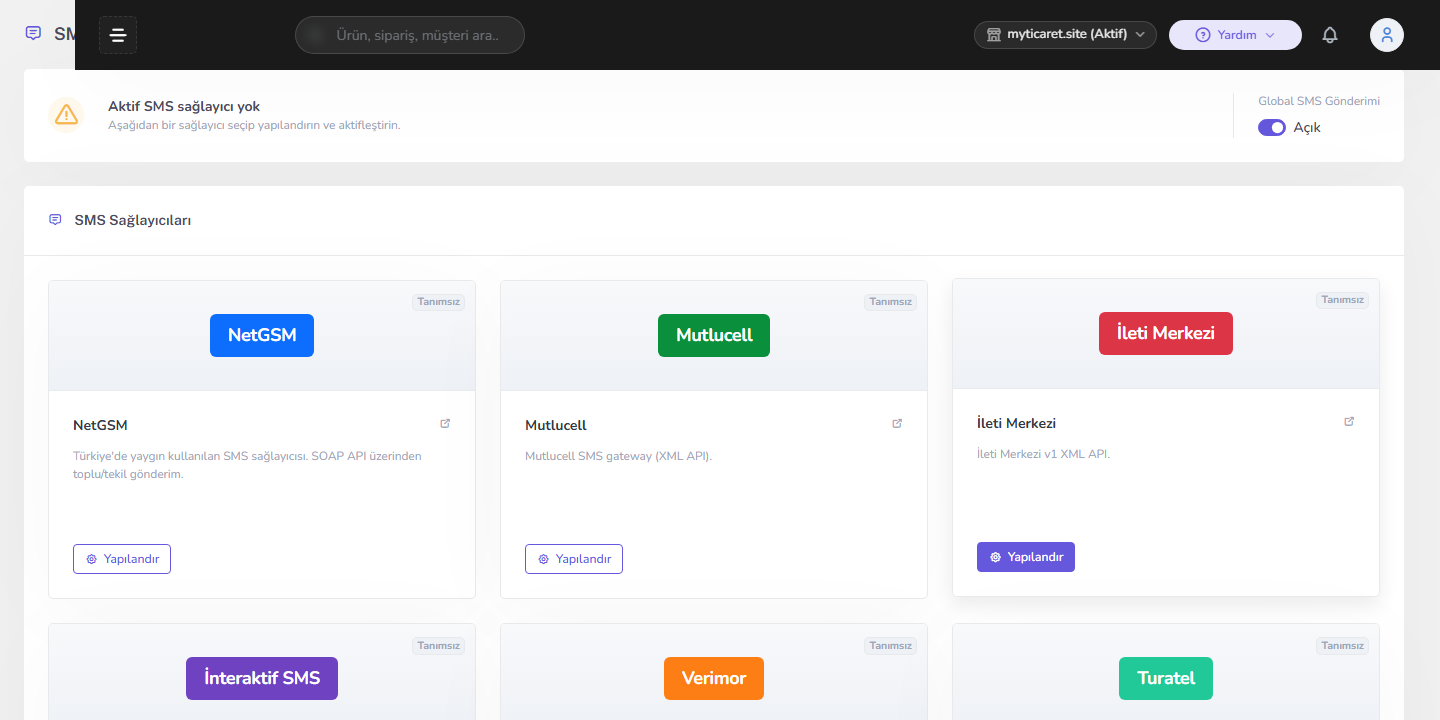Click the Tanımsız badge on NetGSM card
Screen dimensions: 1440x720
point(439,302)
